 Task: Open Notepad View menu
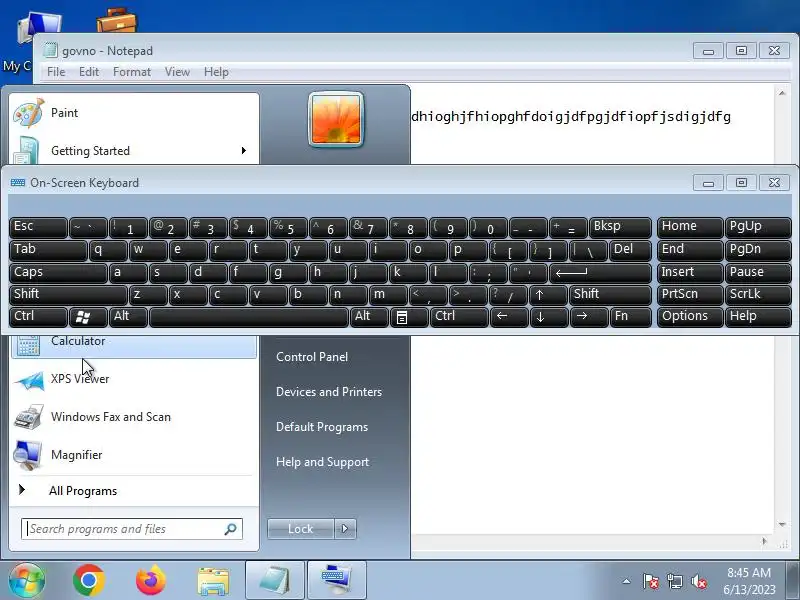click(x=177, y=72)
